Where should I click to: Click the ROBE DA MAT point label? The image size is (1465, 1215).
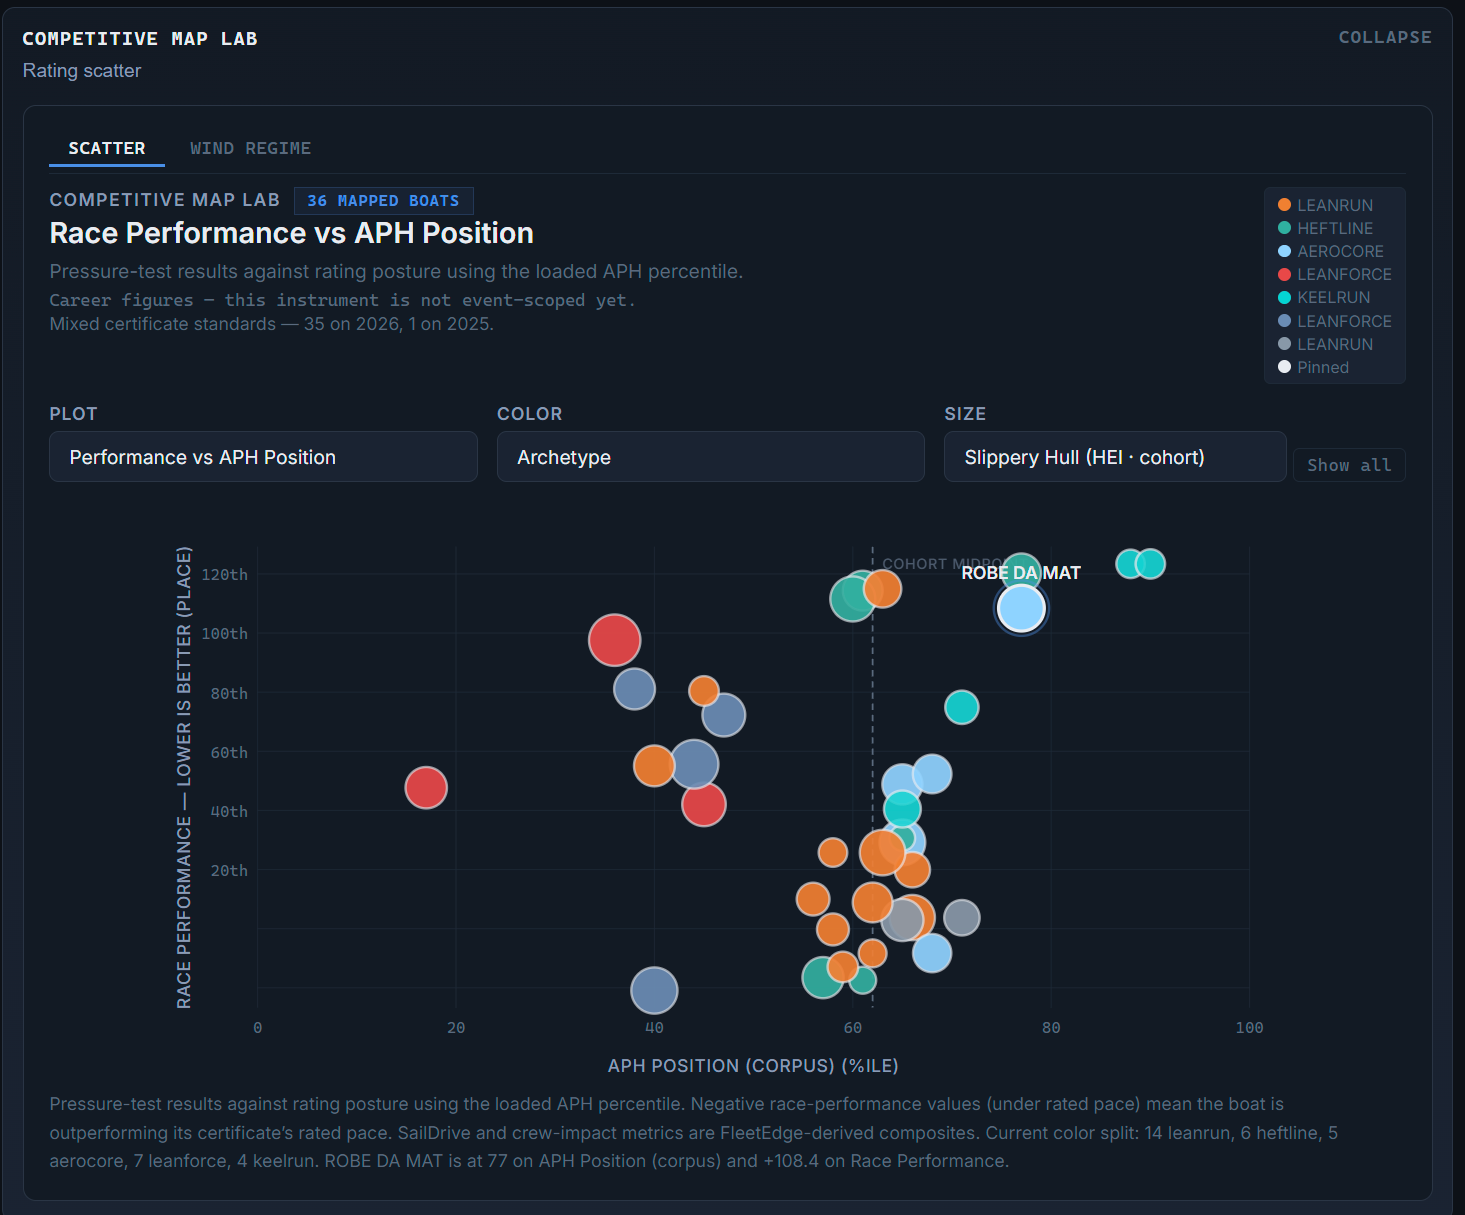[1021, 573]
